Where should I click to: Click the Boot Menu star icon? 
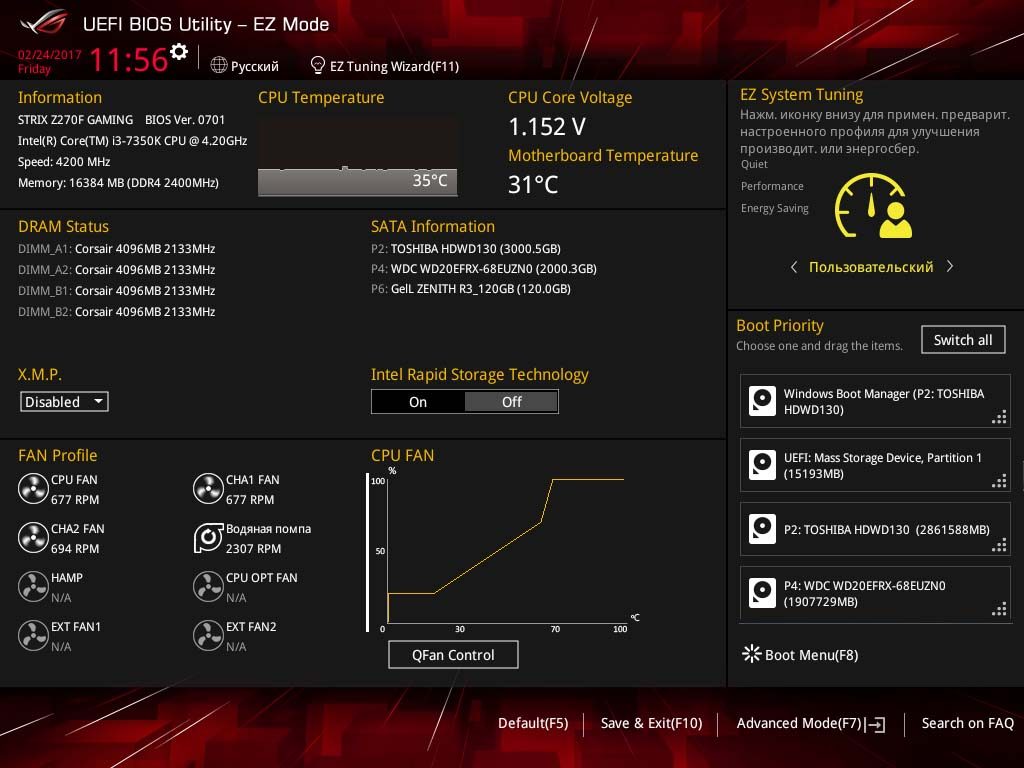752,654
